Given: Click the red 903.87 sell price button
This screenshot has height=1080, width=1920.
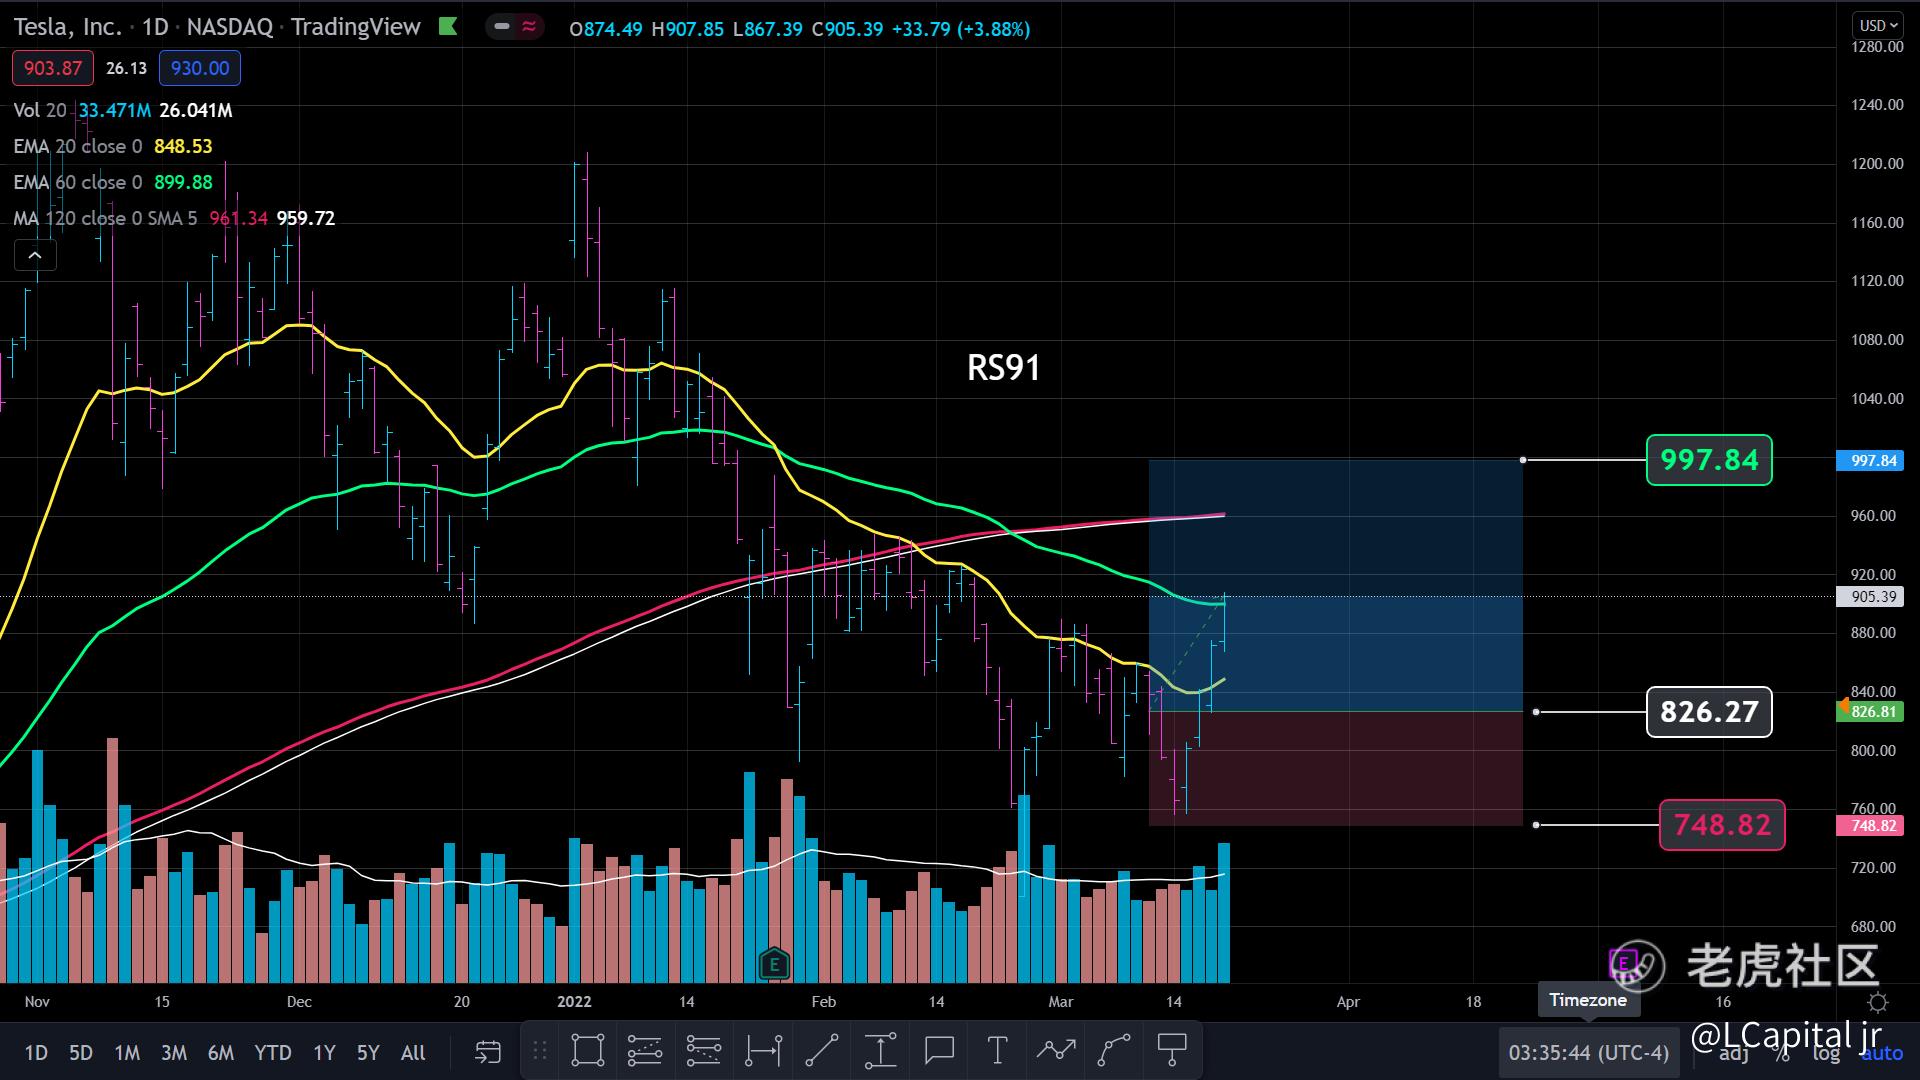Looking at the screenshot, I should click(x=53, y=68).
